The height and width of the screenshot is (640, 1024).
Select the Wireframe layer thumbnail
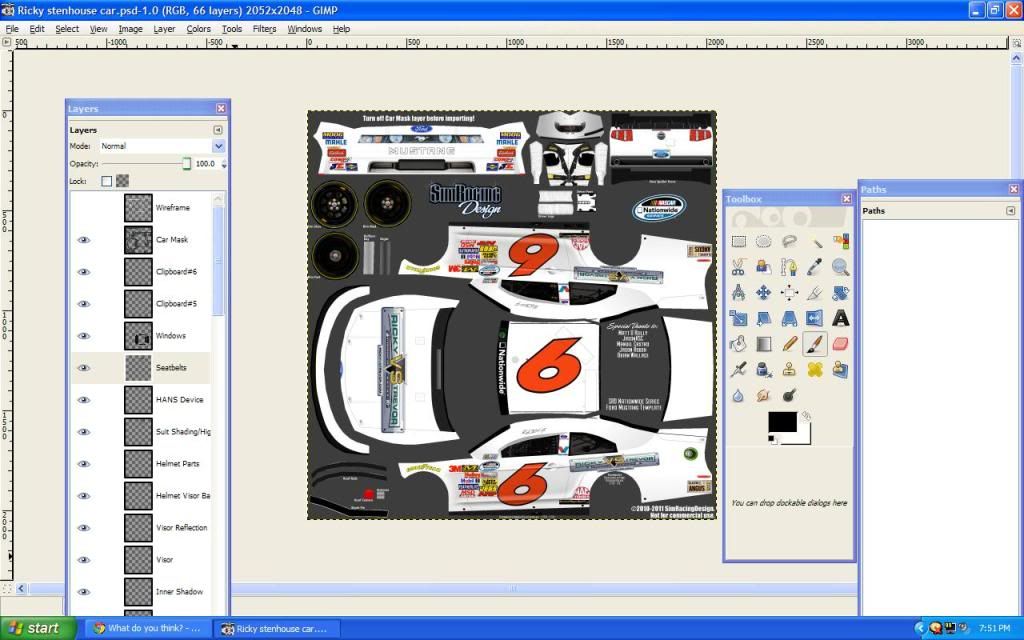coord(138,208)
